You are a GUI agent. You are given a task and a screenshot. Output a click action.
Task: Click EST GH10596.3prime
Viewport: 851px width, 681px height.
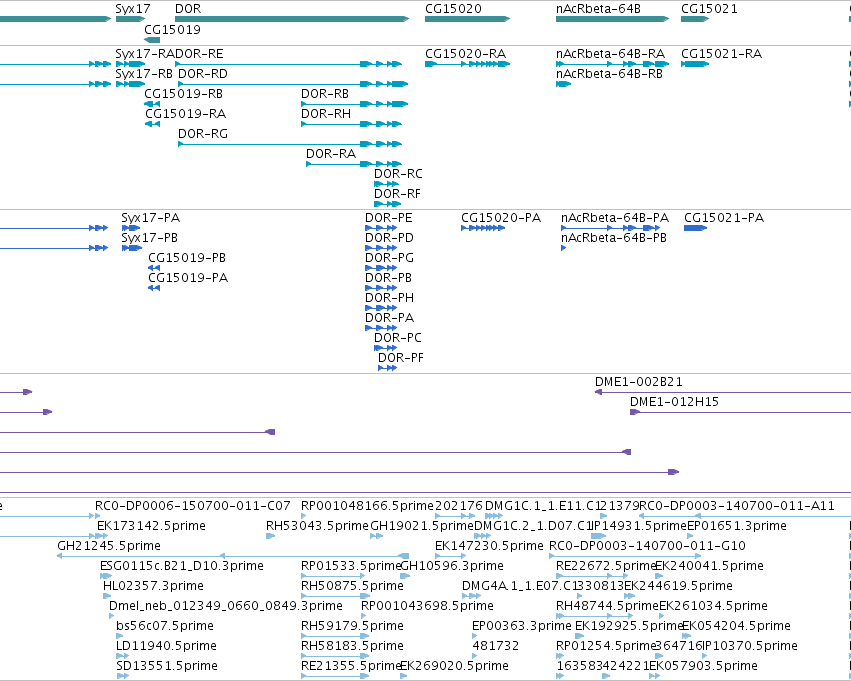pos(404,576)
